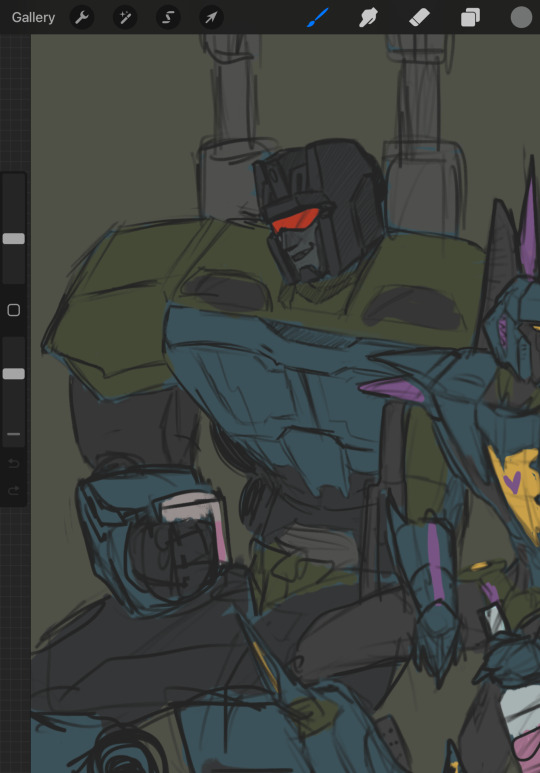The height and width of the screenshot is (773, 540).
Task: Tap the square modify button in sidebar
Action: pyautogui.click(x=14, y=310)
